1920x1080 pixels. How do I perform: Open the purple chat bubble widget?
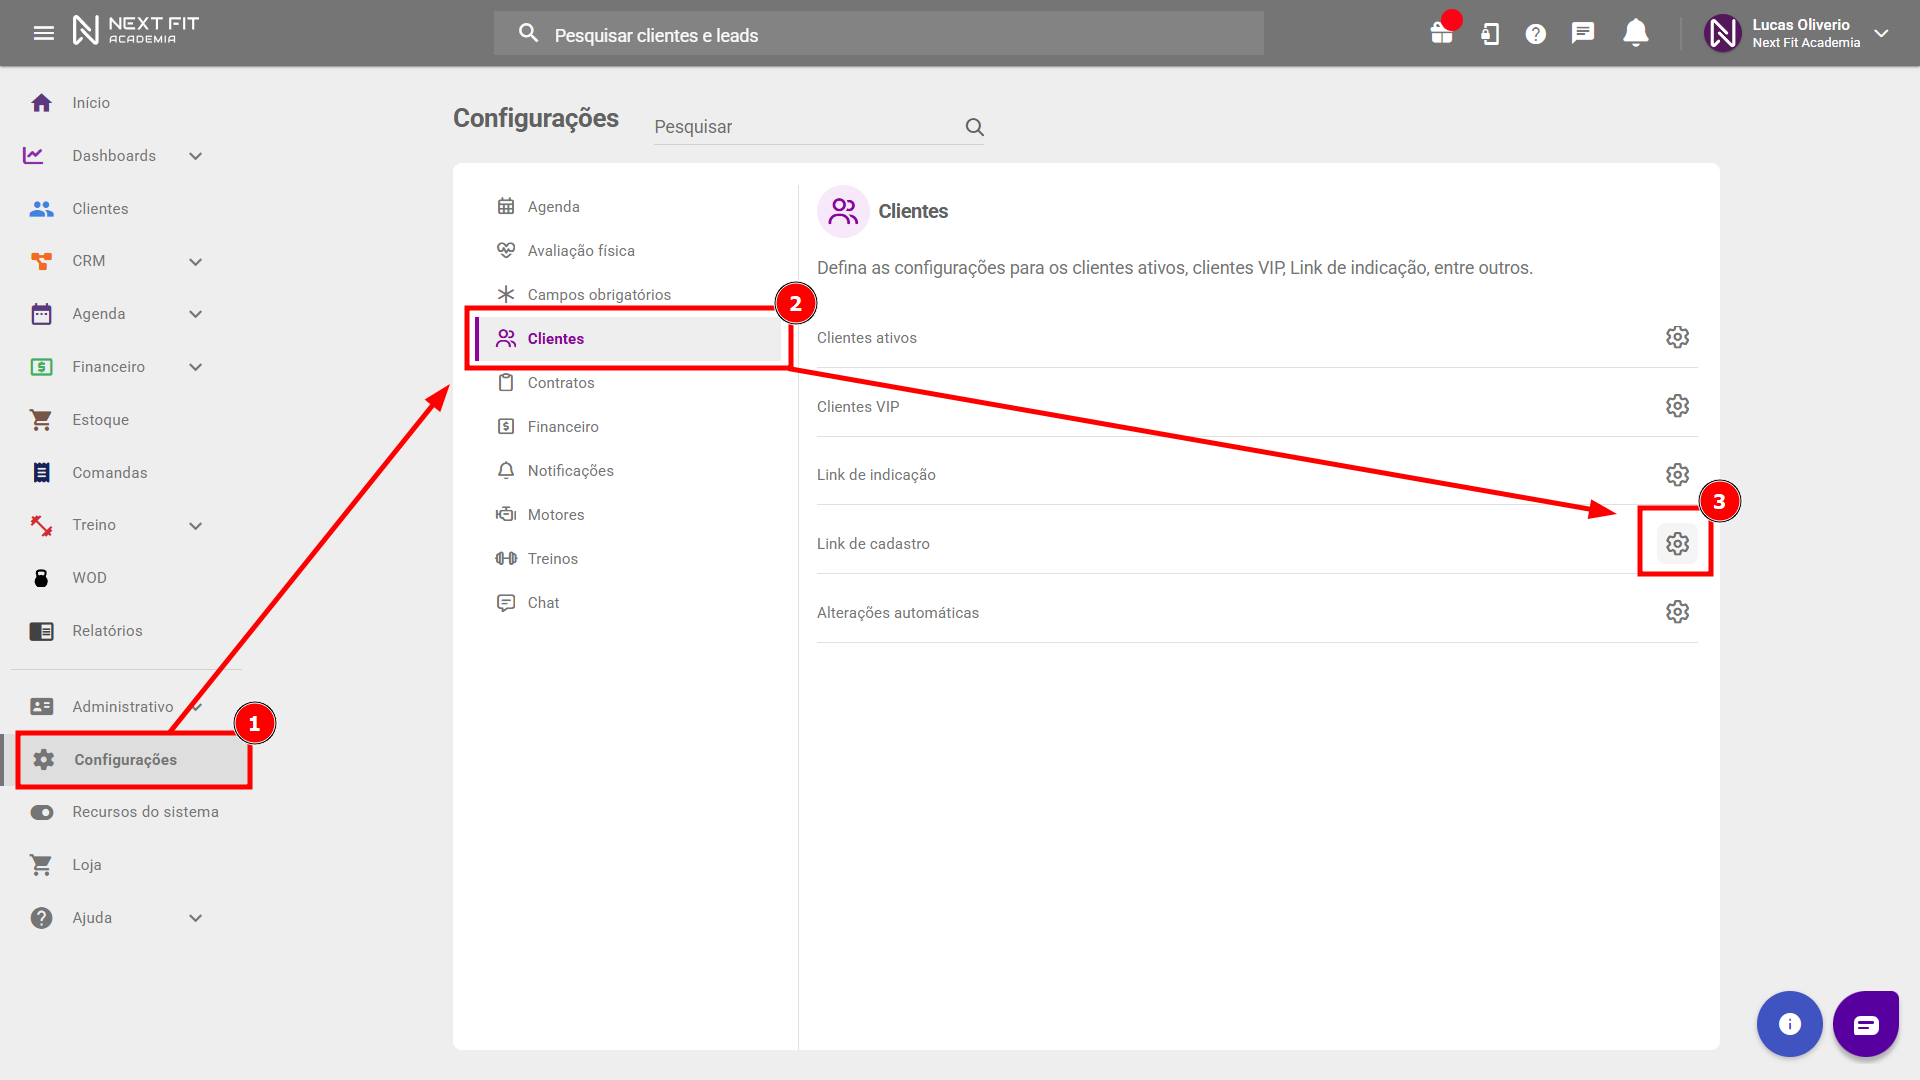pyautogui.click(x=1865, y=1024)
